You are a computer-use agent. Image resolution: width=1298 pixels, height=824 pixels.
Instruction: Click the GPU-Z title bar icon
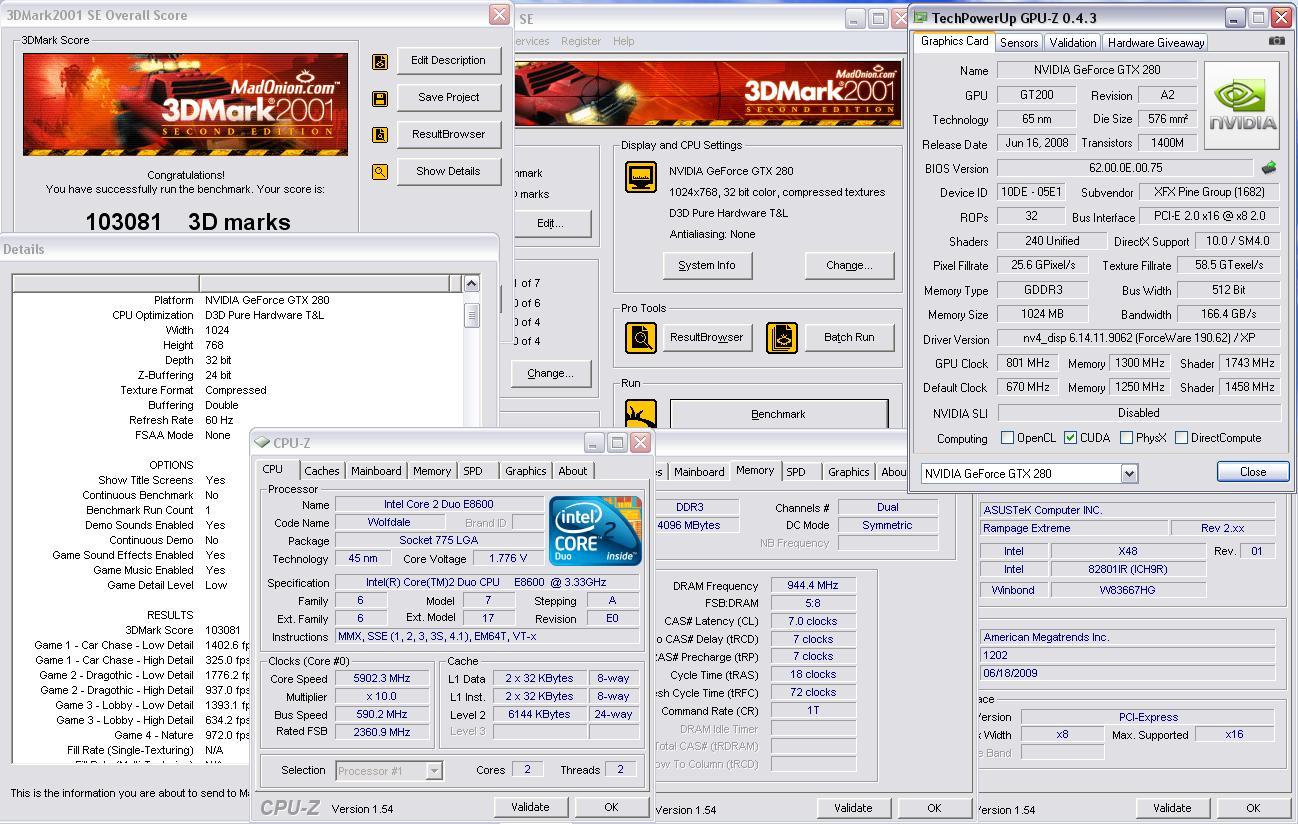pyautogui.click(x=920, y=17)
